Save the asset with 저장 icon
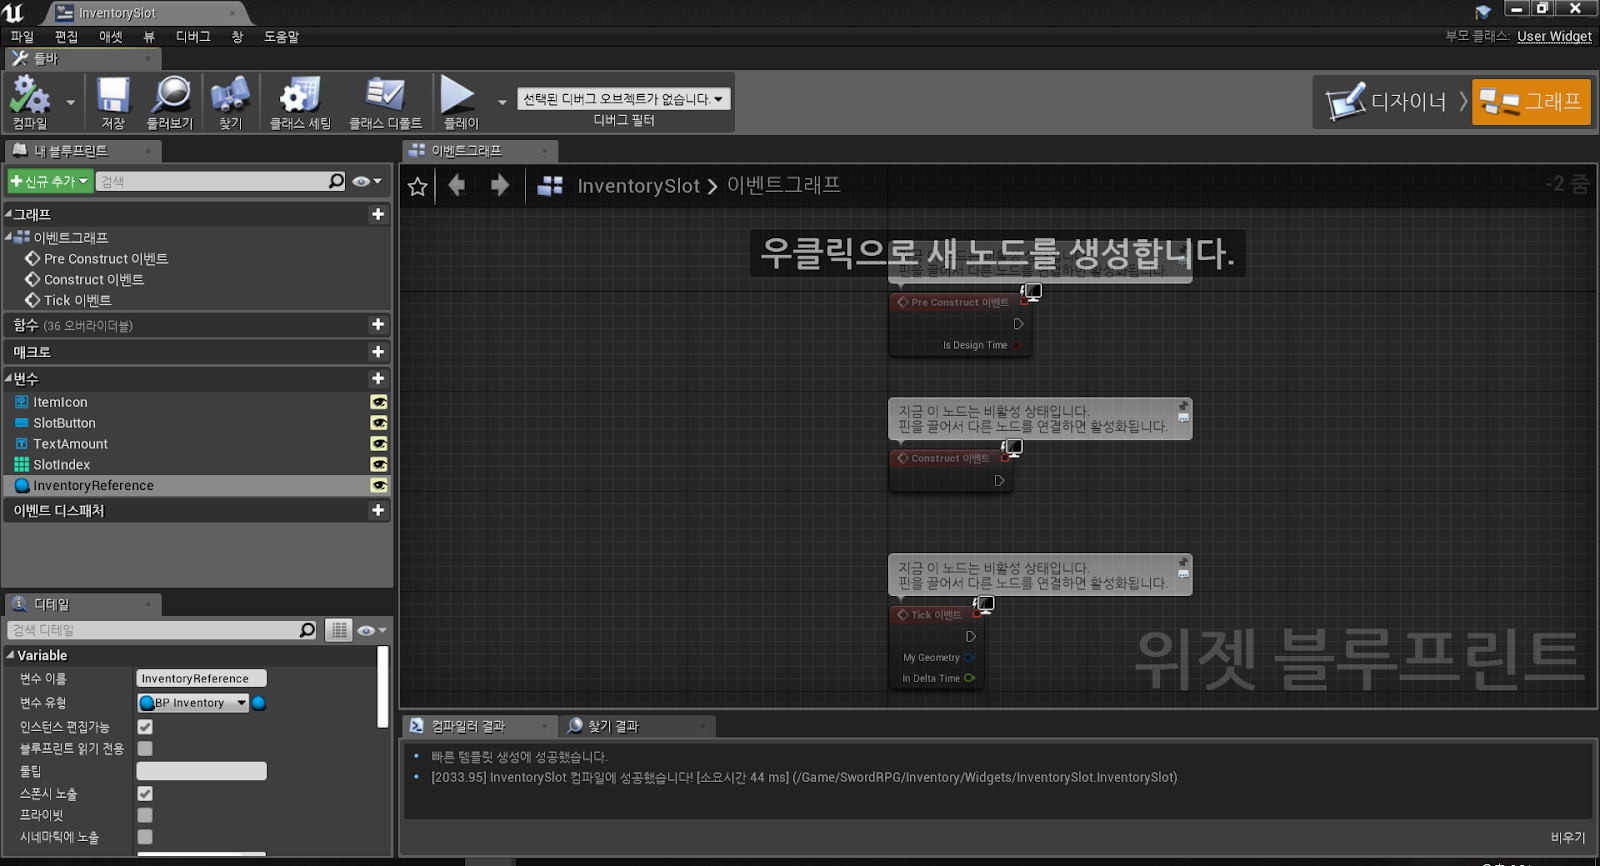Image resolution: width=1600 pixels, height=866 pixels. pos(113,102)
